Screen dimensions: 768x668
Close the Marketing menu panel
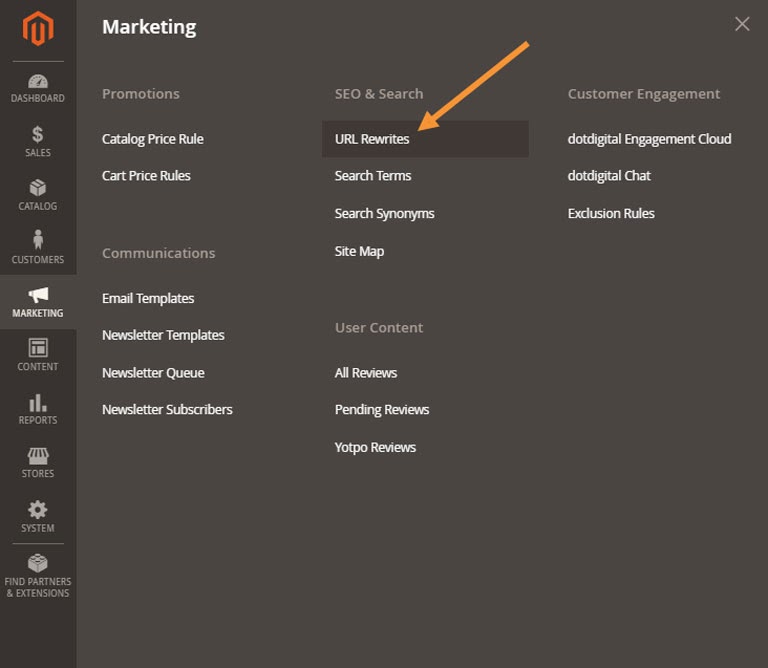pyautogui.click(x=742, y=24)
